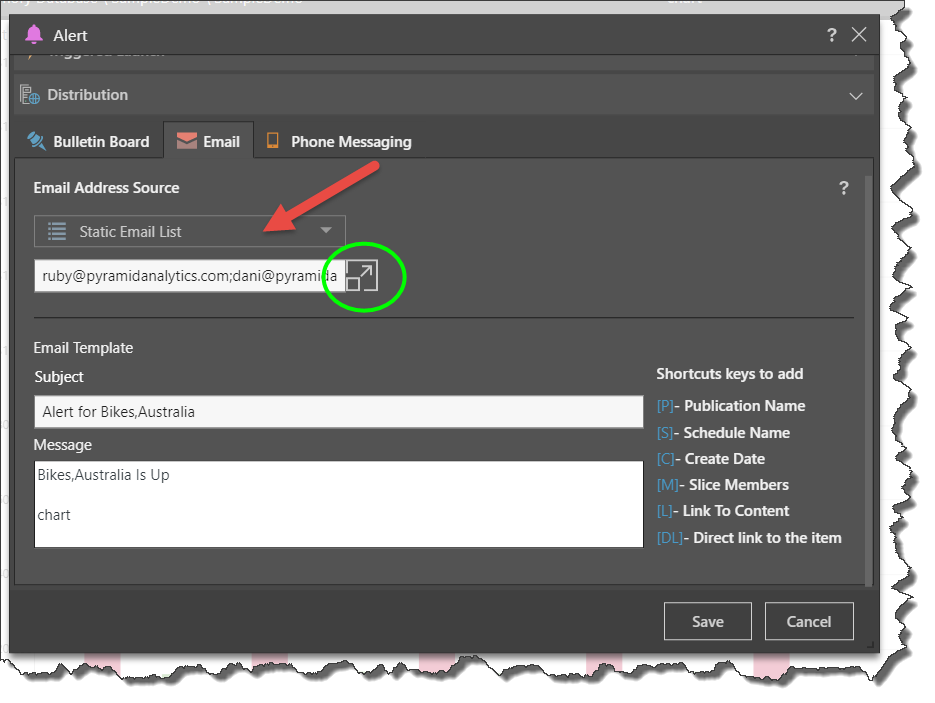Screen dimensions: 935x703
Task: Click the vertical scrollbar of Email panel
Action: click(869, 380)
